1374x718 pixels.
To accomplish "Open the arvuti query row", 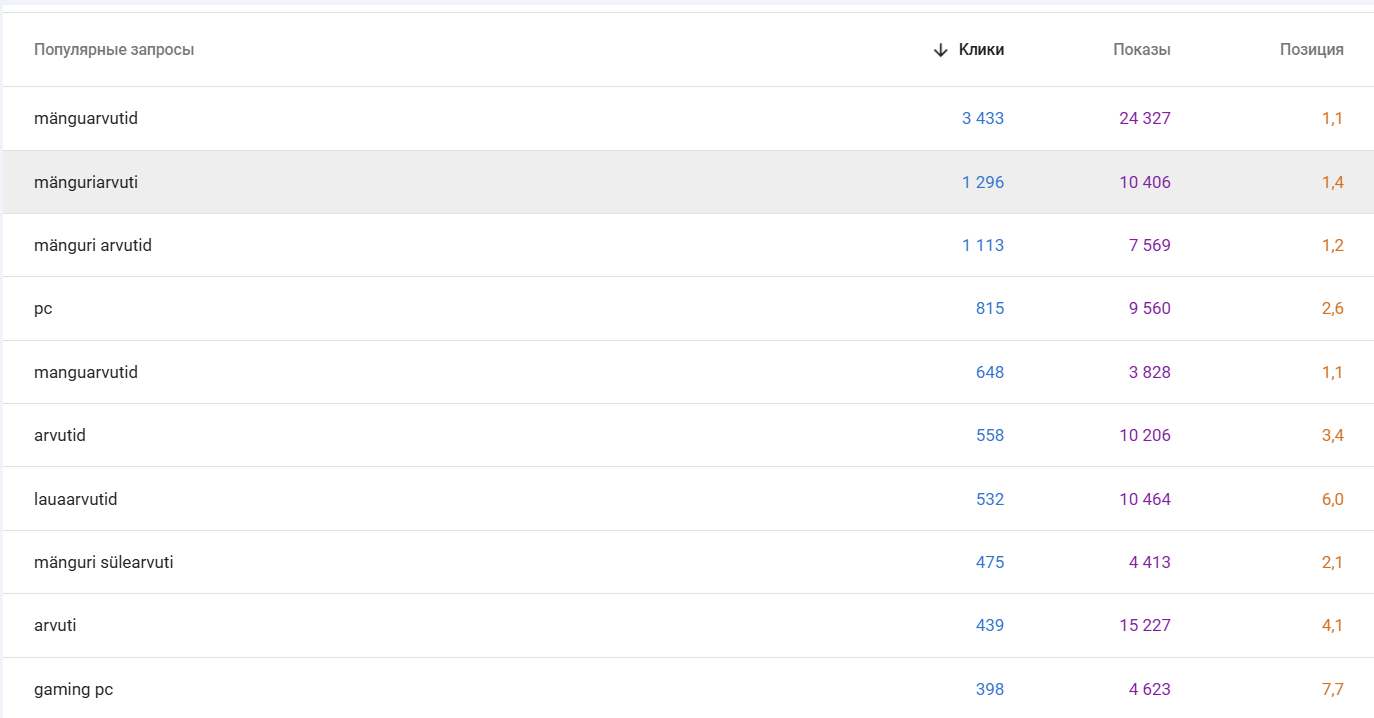I will point(55,626).
